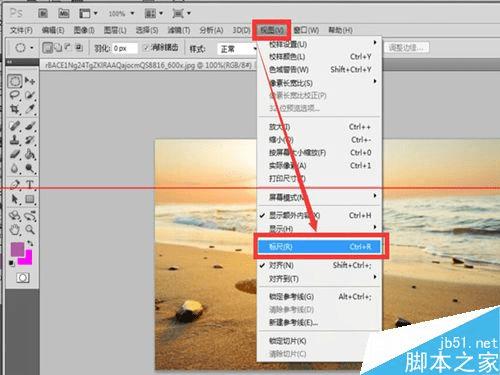Select the Spot Healing Brush tool
The width and height of the screenshot is (500, 375).
(x=15, y=126)
